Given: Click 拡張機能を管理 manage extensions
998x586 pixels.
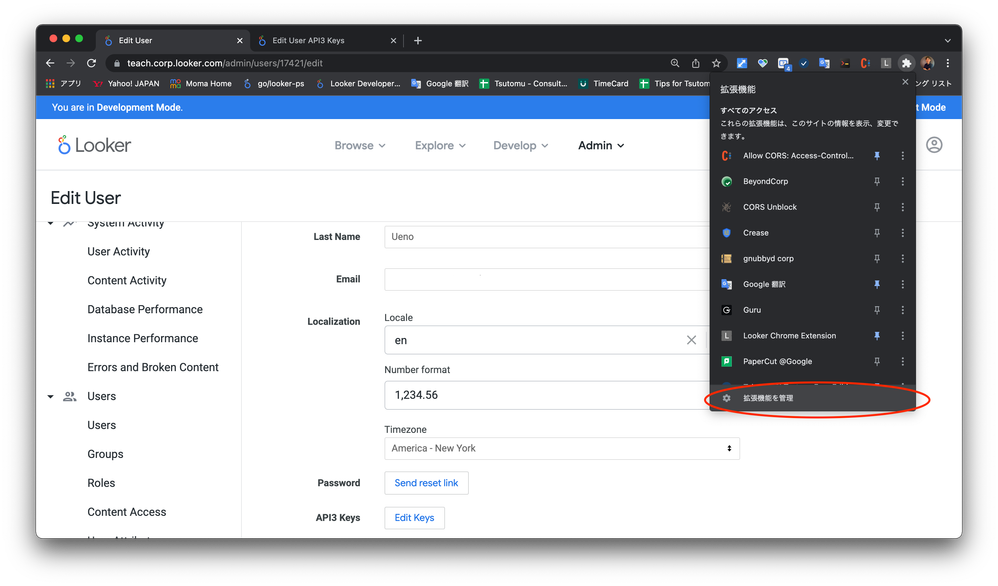Looking at the screenshot, I should coord(813,398).
